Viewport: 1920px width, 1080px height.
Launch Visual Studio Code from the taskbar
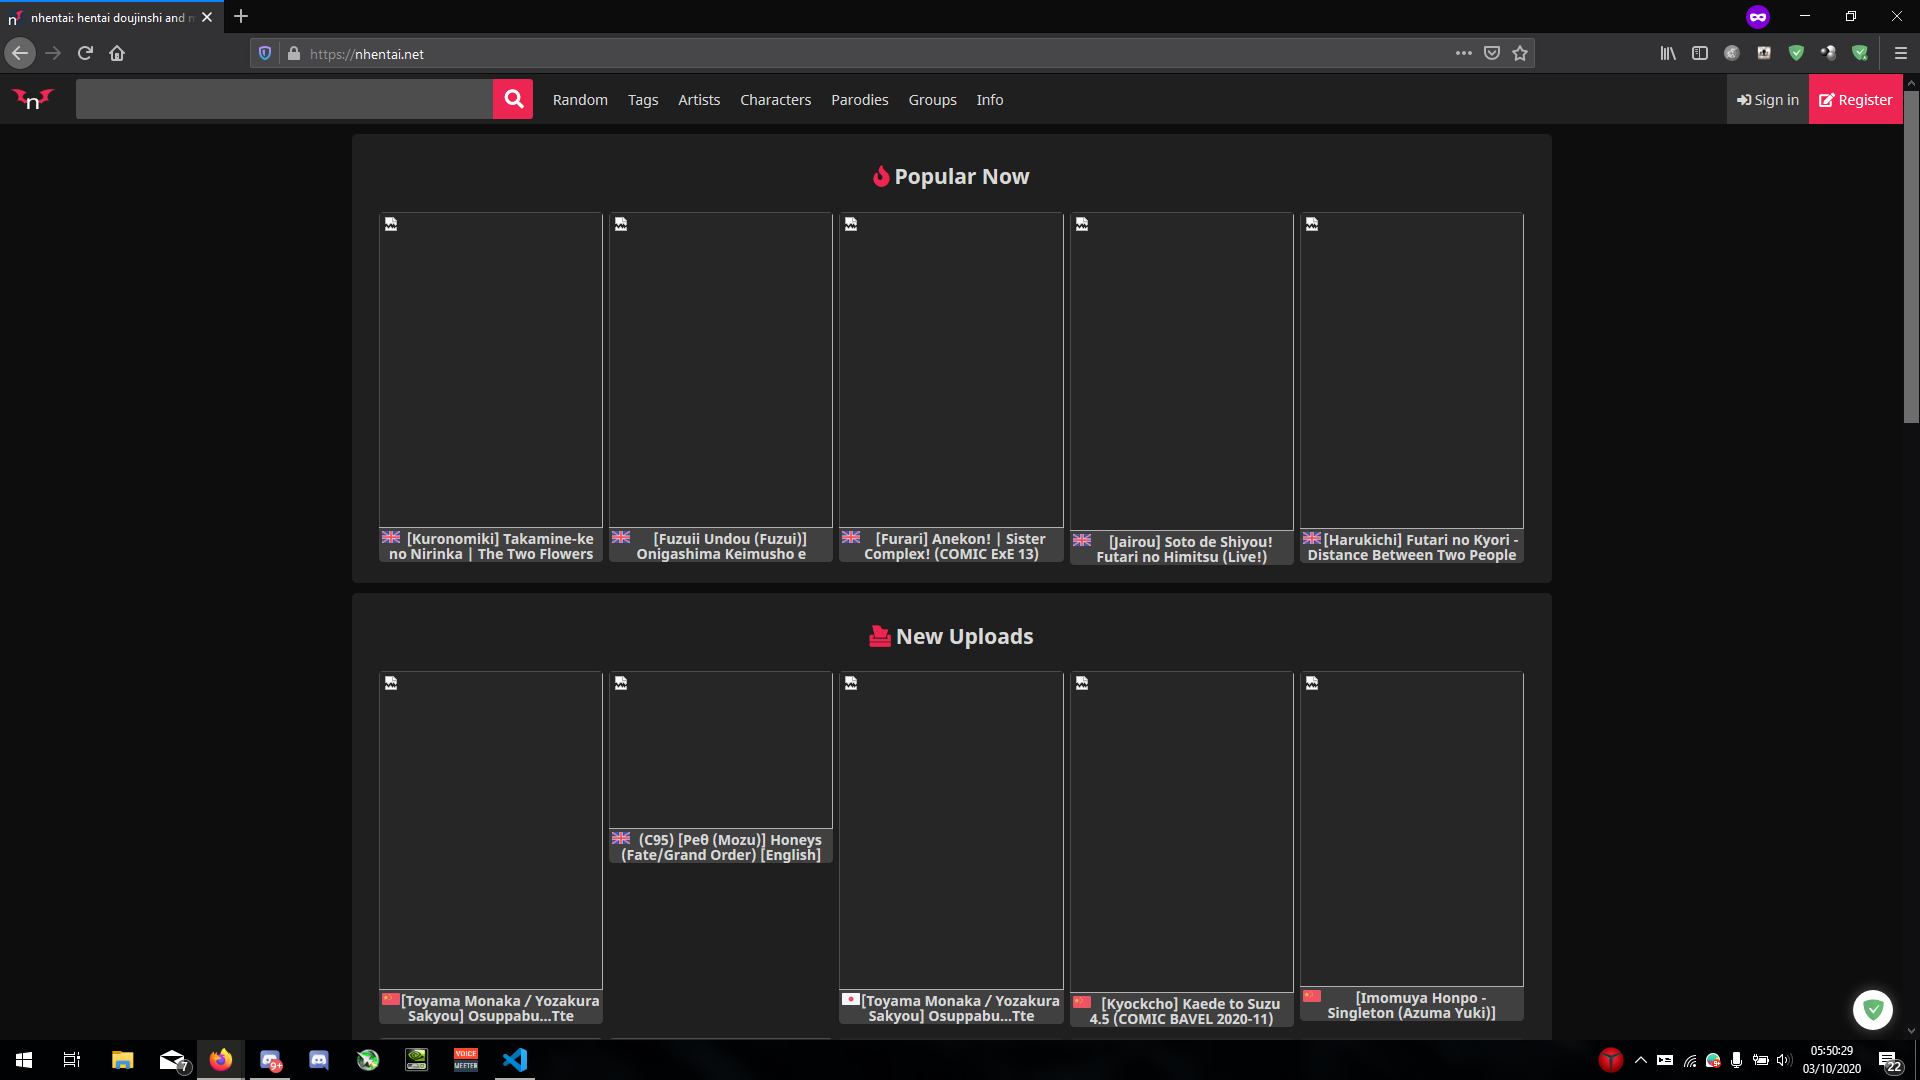coord(514,1059)
